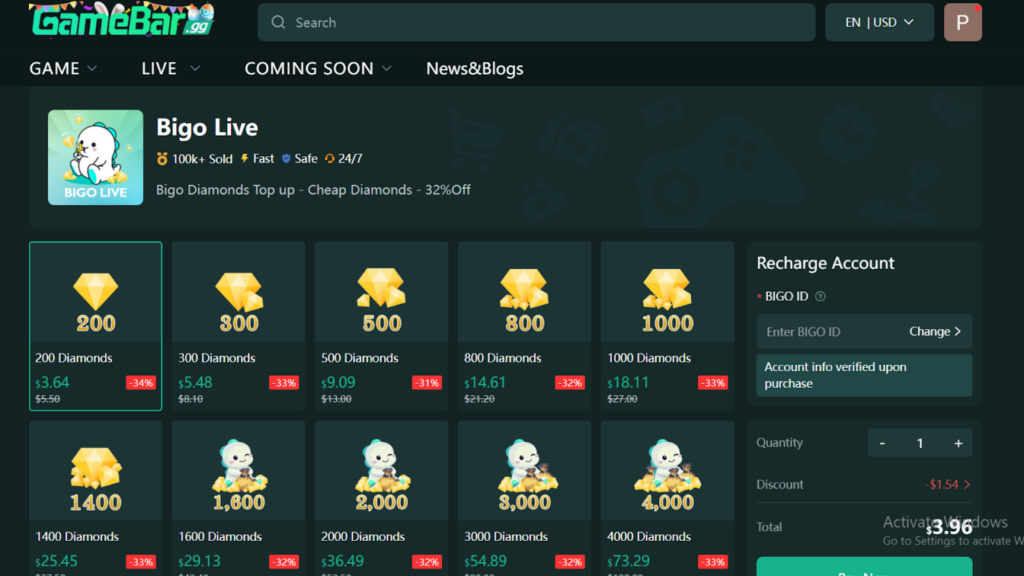This screenshot has height=576, width=1024.
Task: Expand the GAME navigation menu
Action: coord(63,68)
